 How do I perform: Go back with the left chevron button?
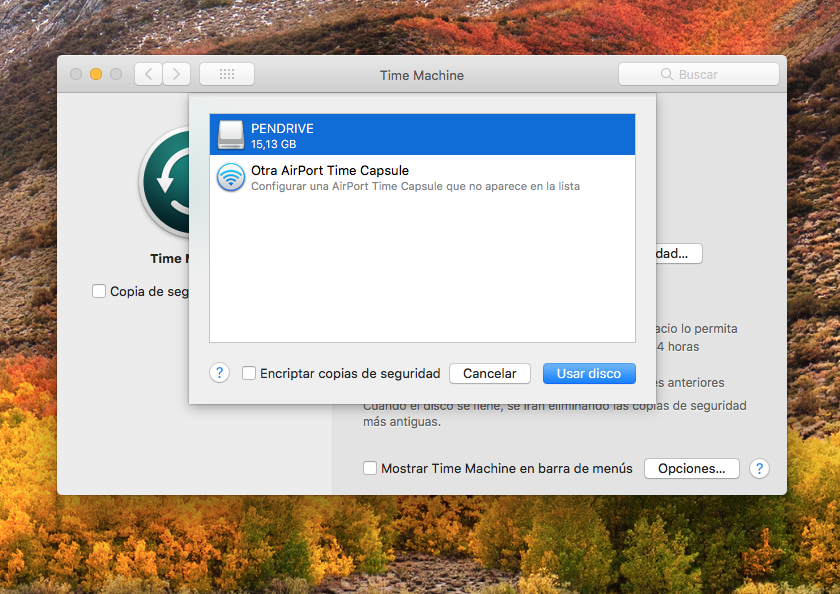(x=148, y=74)
